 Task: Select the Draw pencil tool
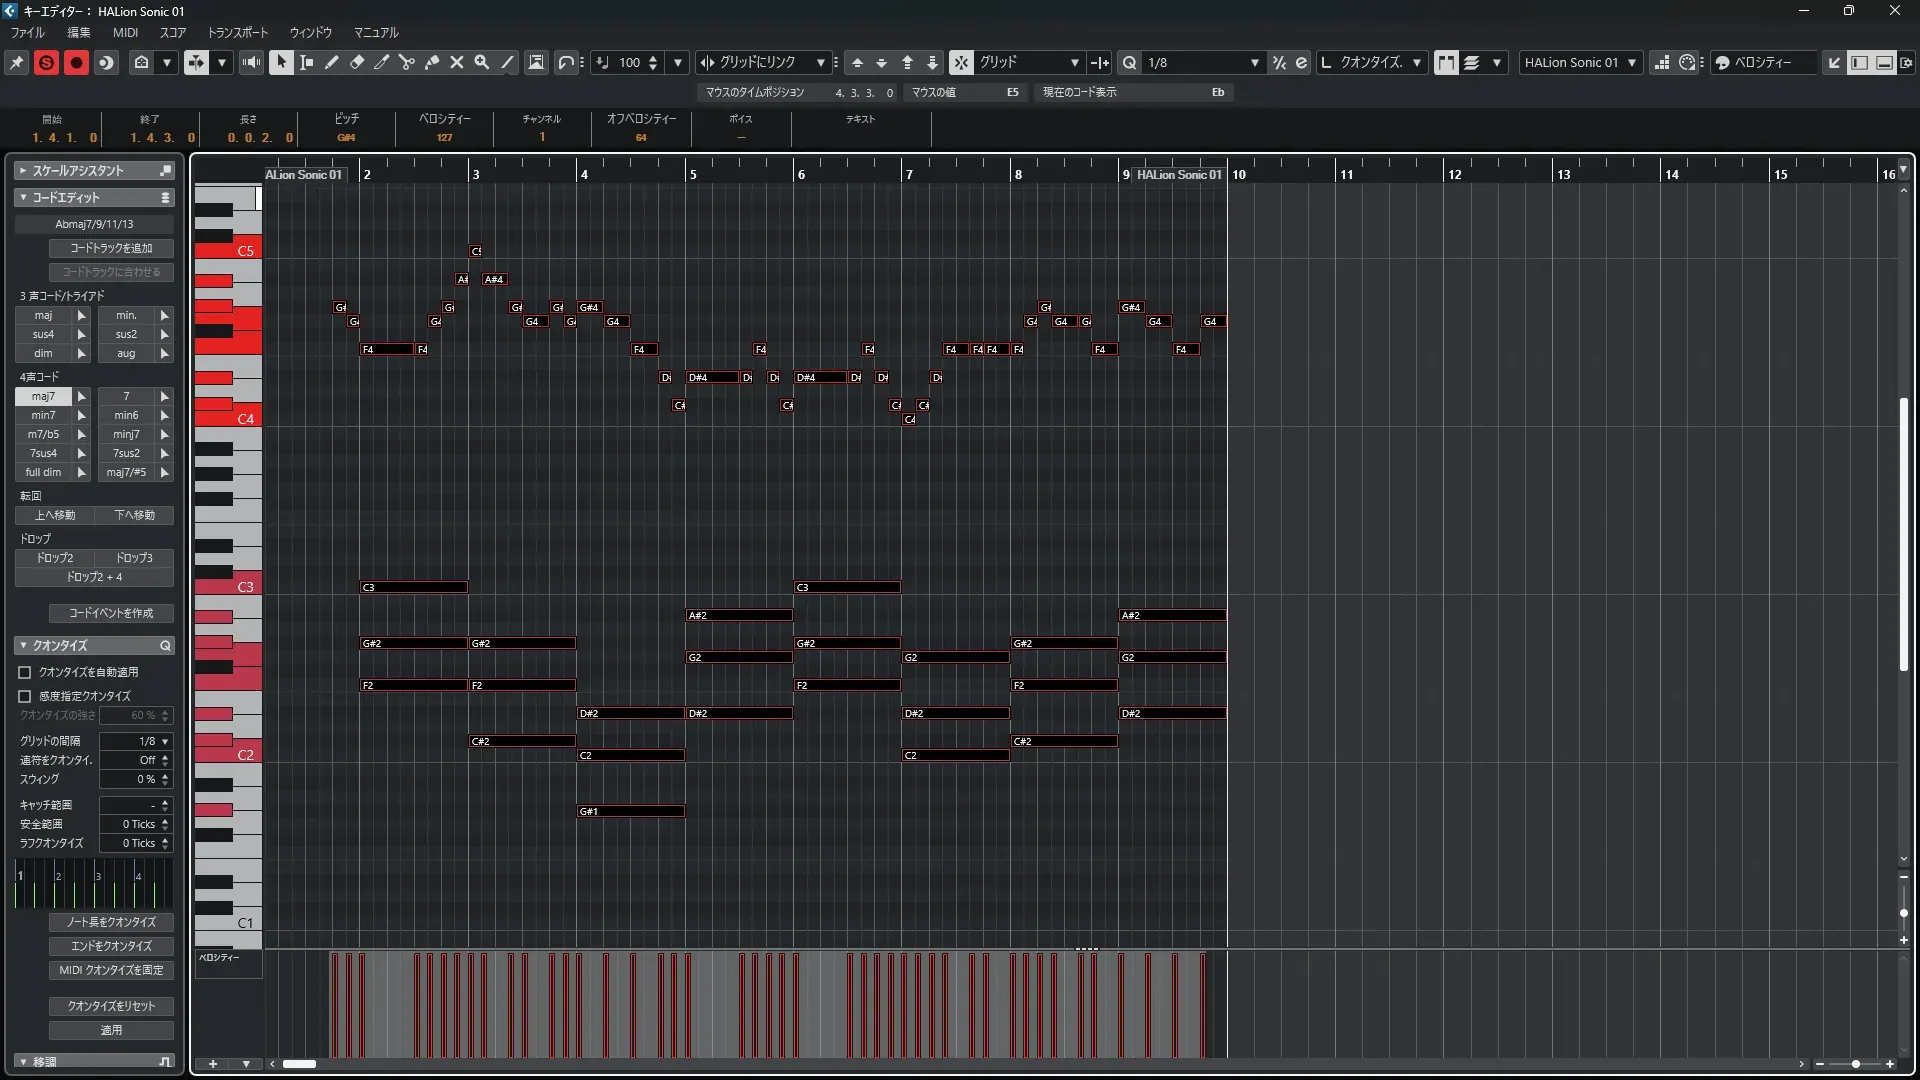332,62
